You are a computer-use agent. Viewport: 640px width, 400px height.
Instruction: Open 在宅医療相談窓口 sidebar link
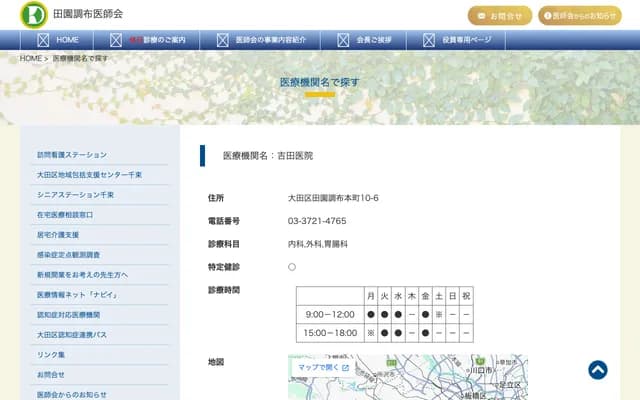tap(65, 215)
